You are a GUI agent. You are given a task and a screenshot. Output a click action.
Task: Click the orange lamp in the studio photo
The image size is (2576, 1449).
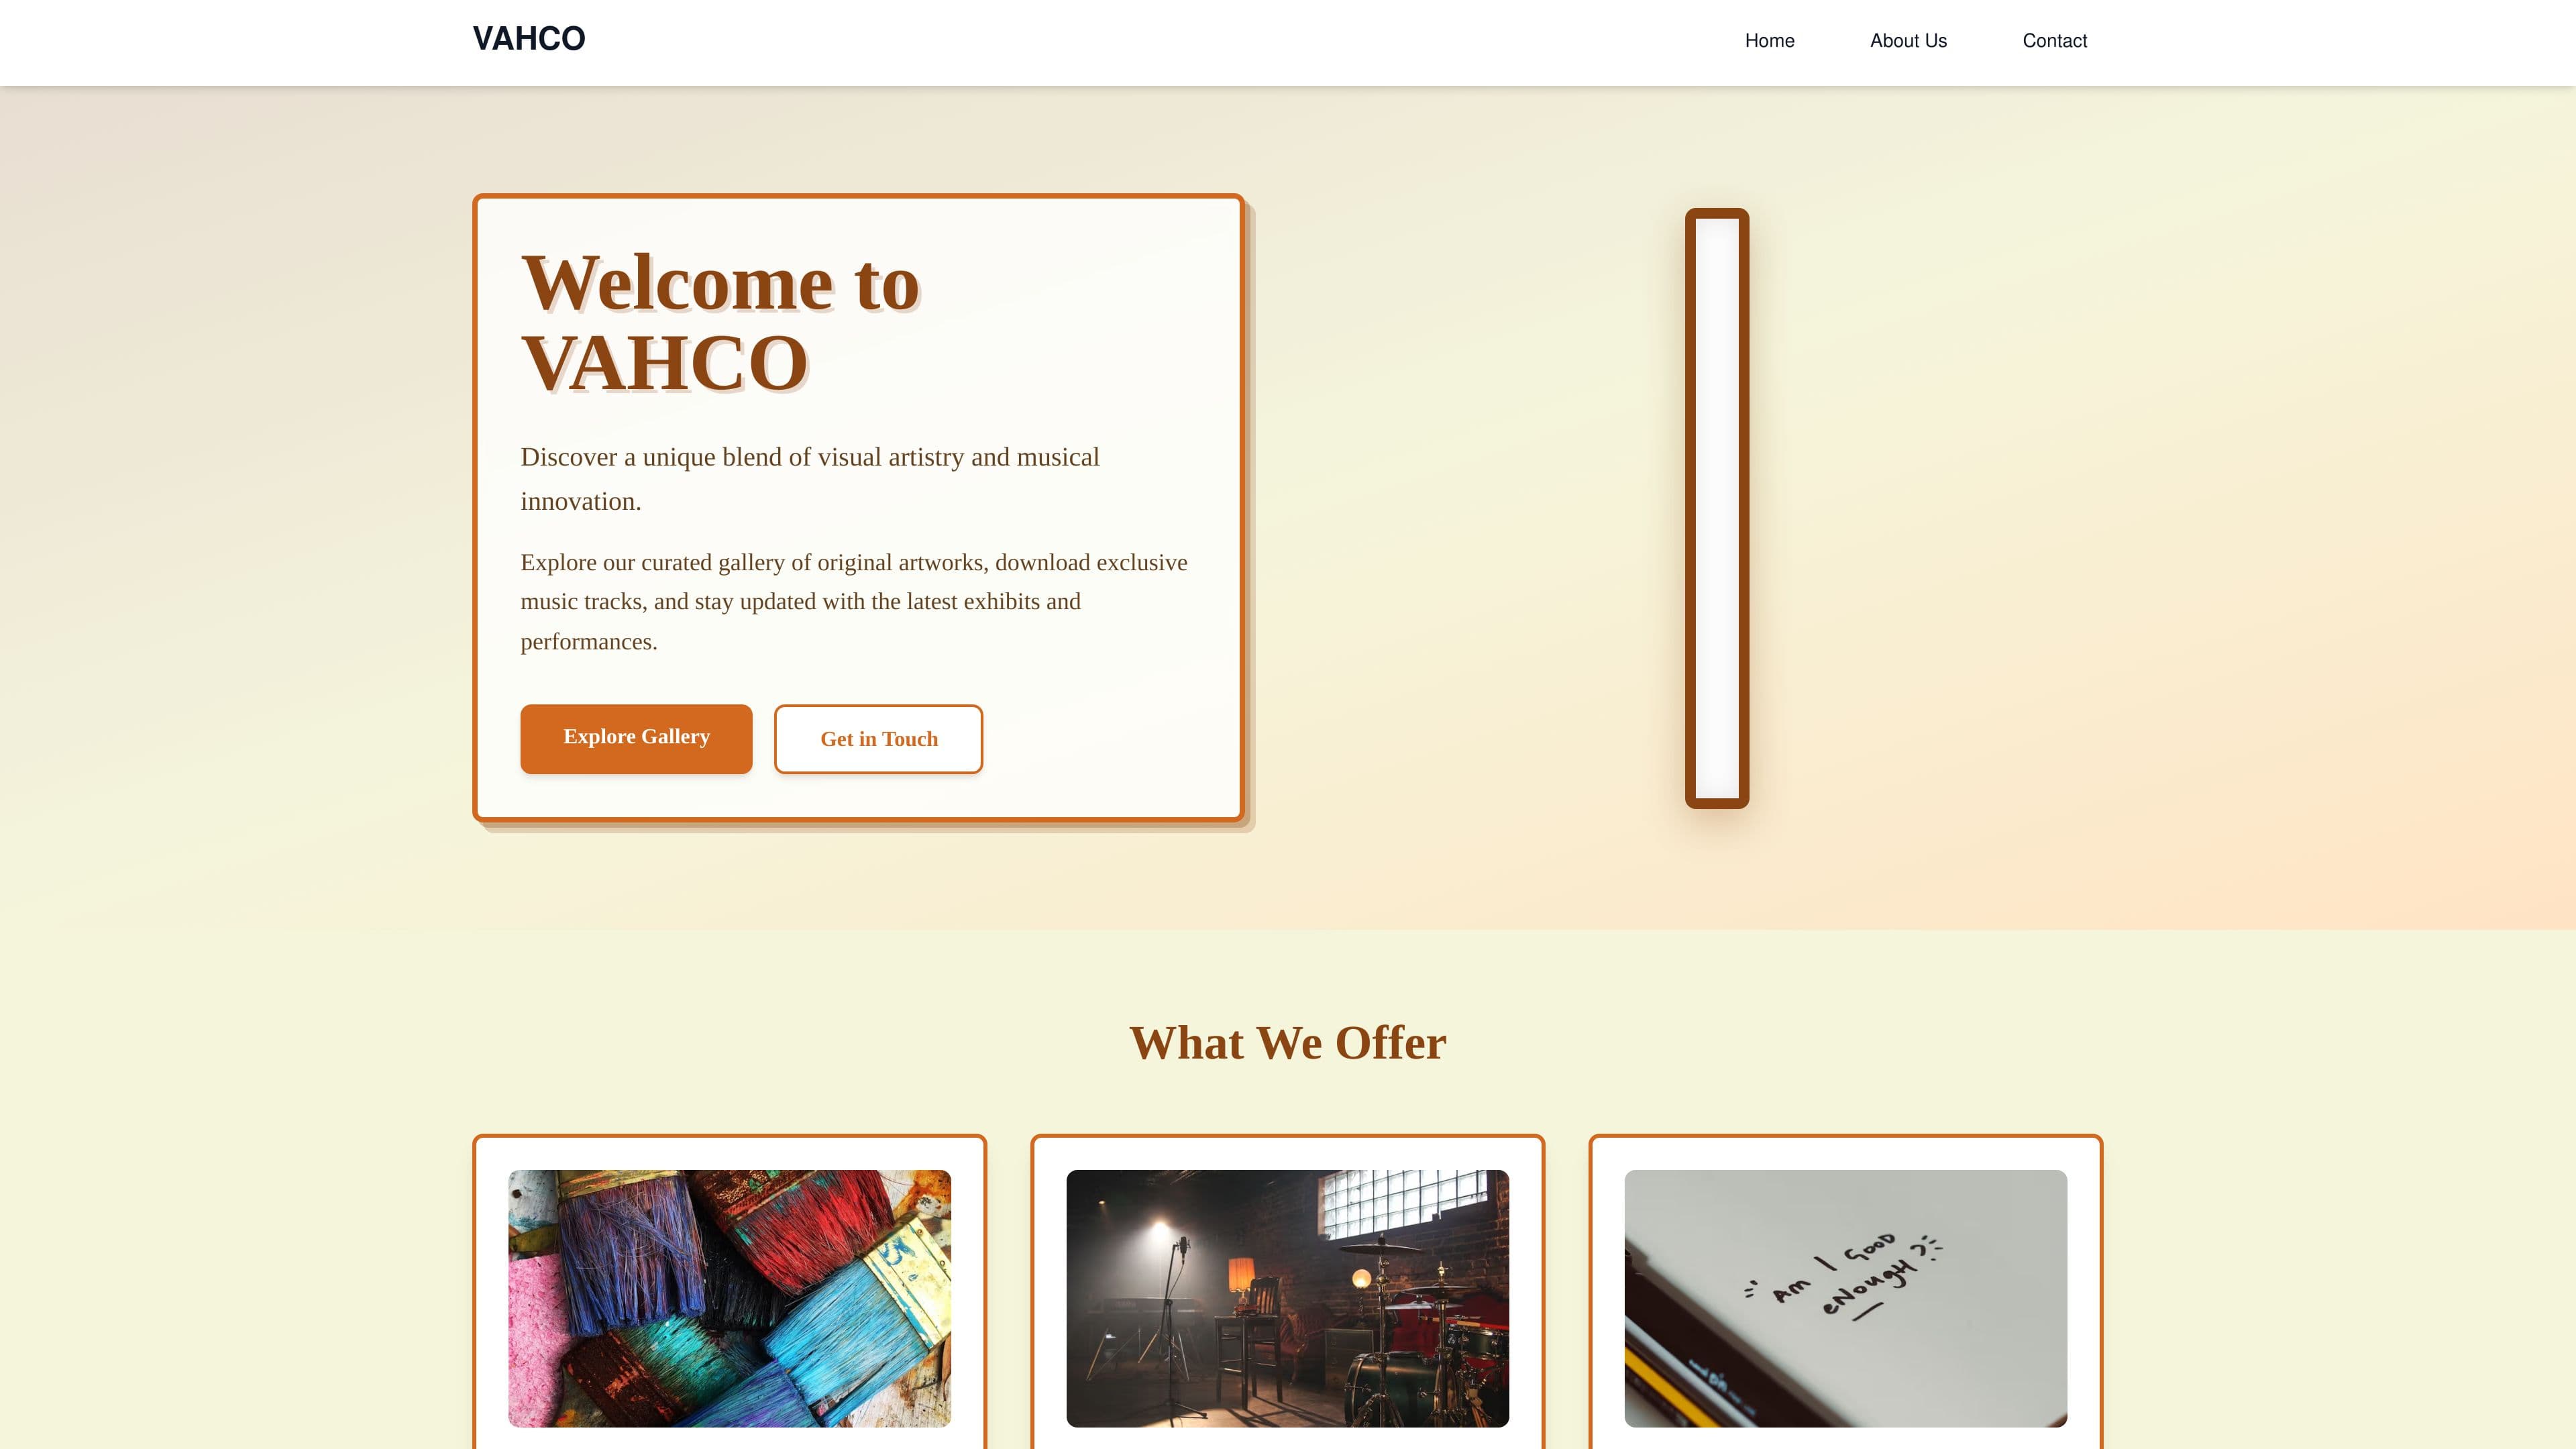tap(1240, 1275)
